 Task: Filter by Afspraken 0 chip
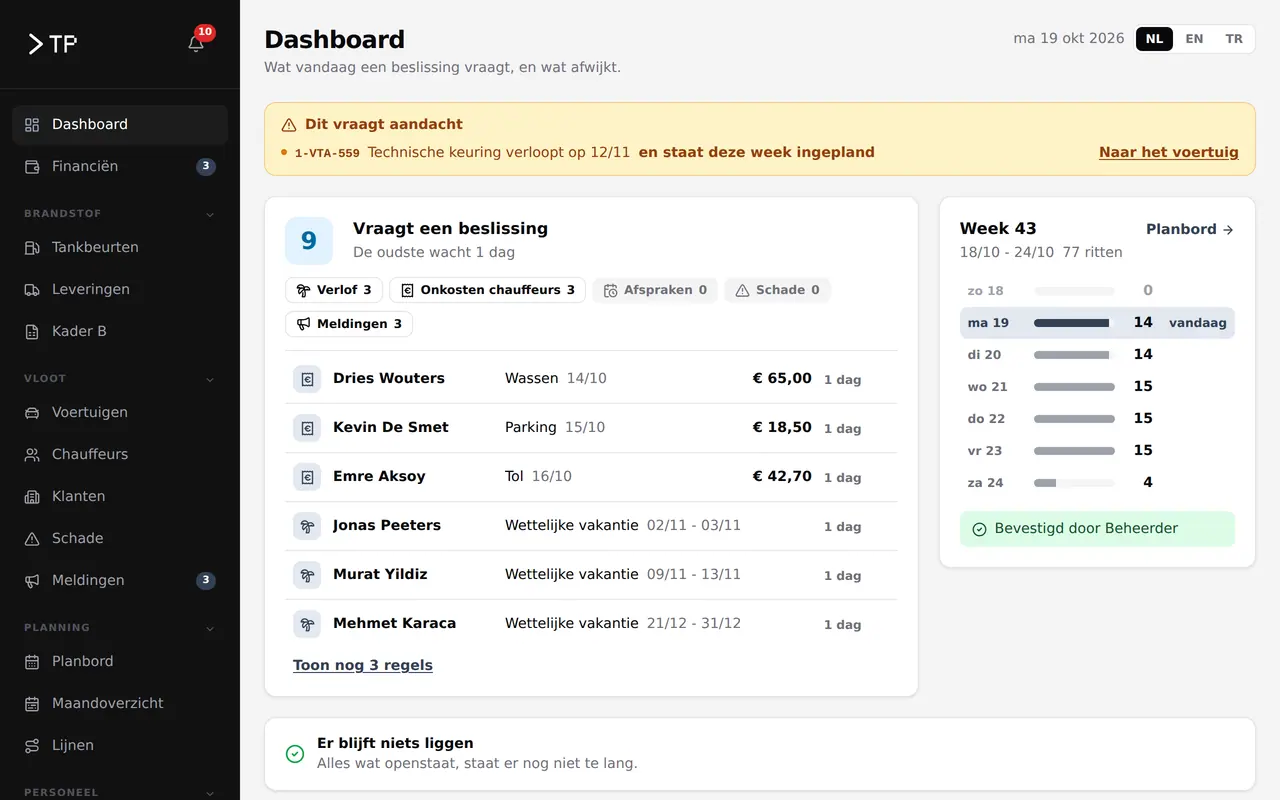[655, 290]
